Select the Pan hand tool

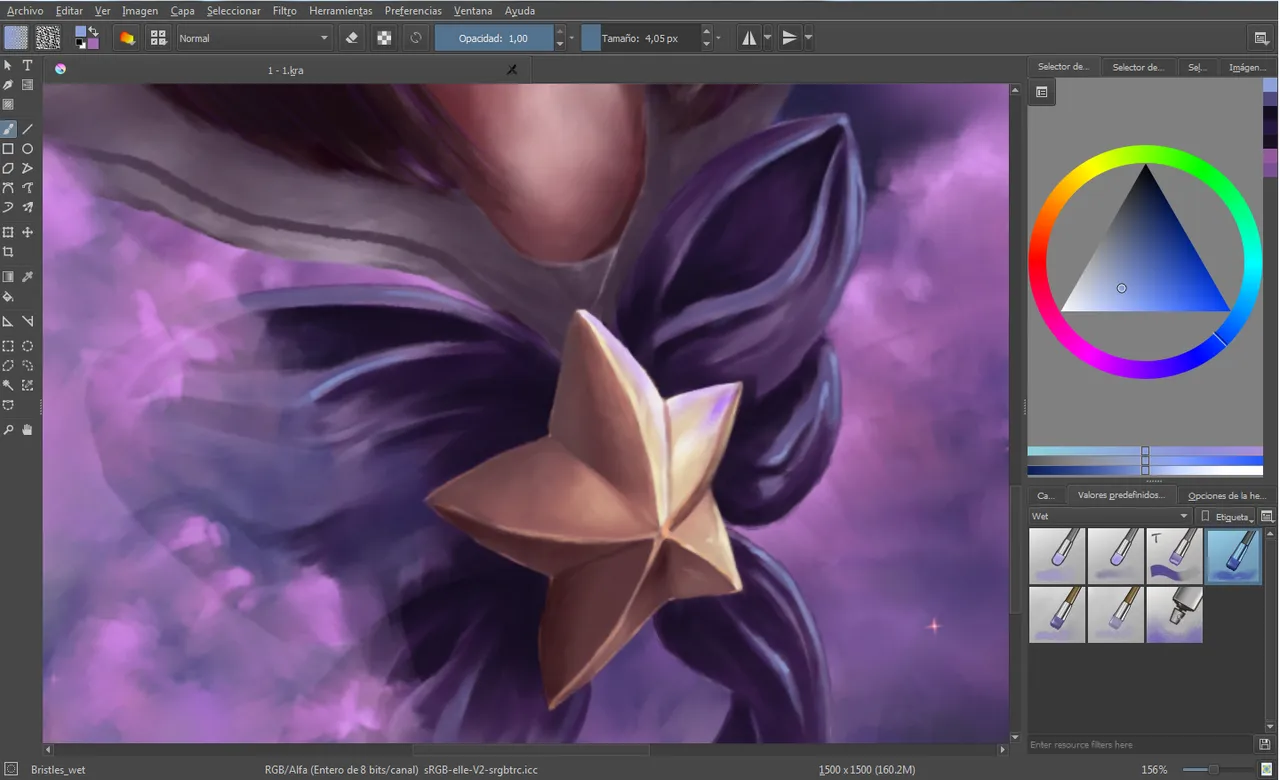tap(28, 429)
